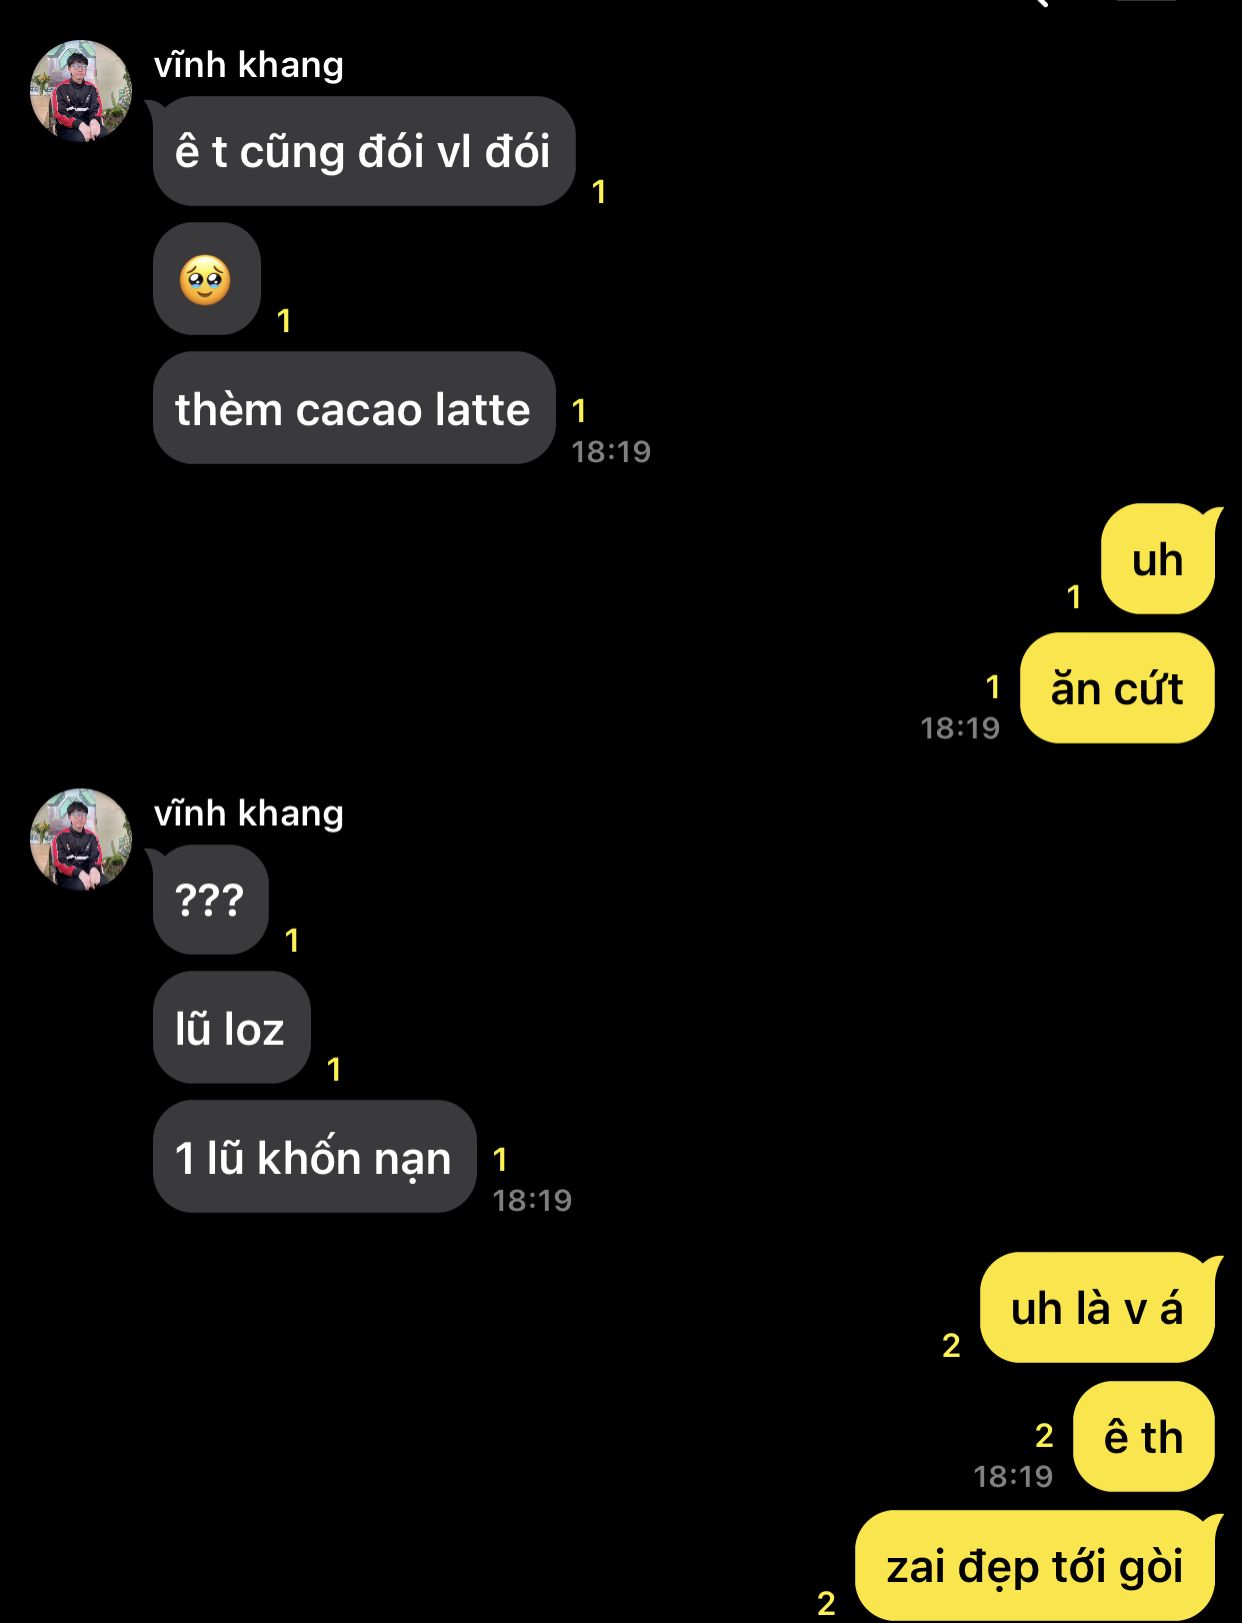
Task: Tap the 18:19 timestamp beside 'ăn cứt'
Action: point(960,728)
